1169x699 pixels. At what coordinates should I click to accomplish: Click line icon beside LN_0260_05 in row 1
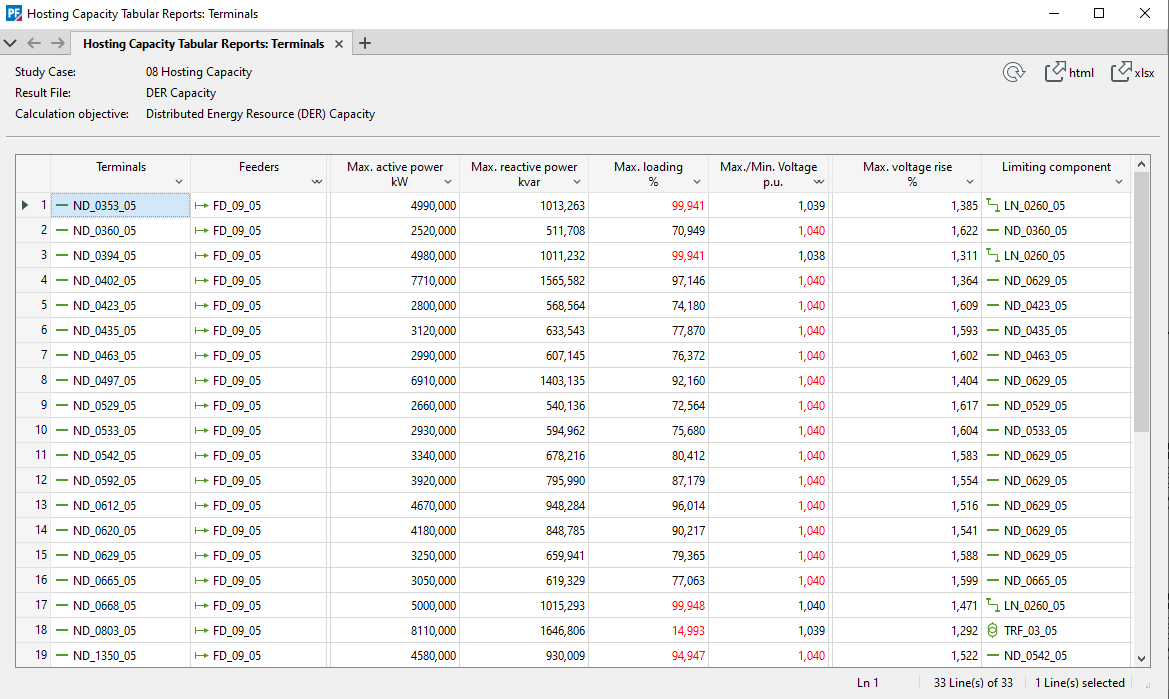tap(993, 205)
